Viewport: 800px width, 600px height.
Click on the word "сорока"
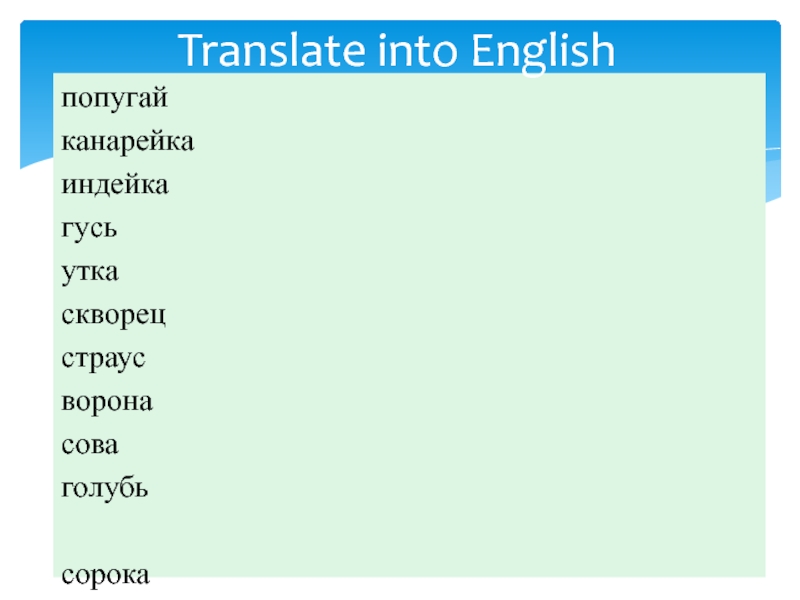[x=105, y=575]
